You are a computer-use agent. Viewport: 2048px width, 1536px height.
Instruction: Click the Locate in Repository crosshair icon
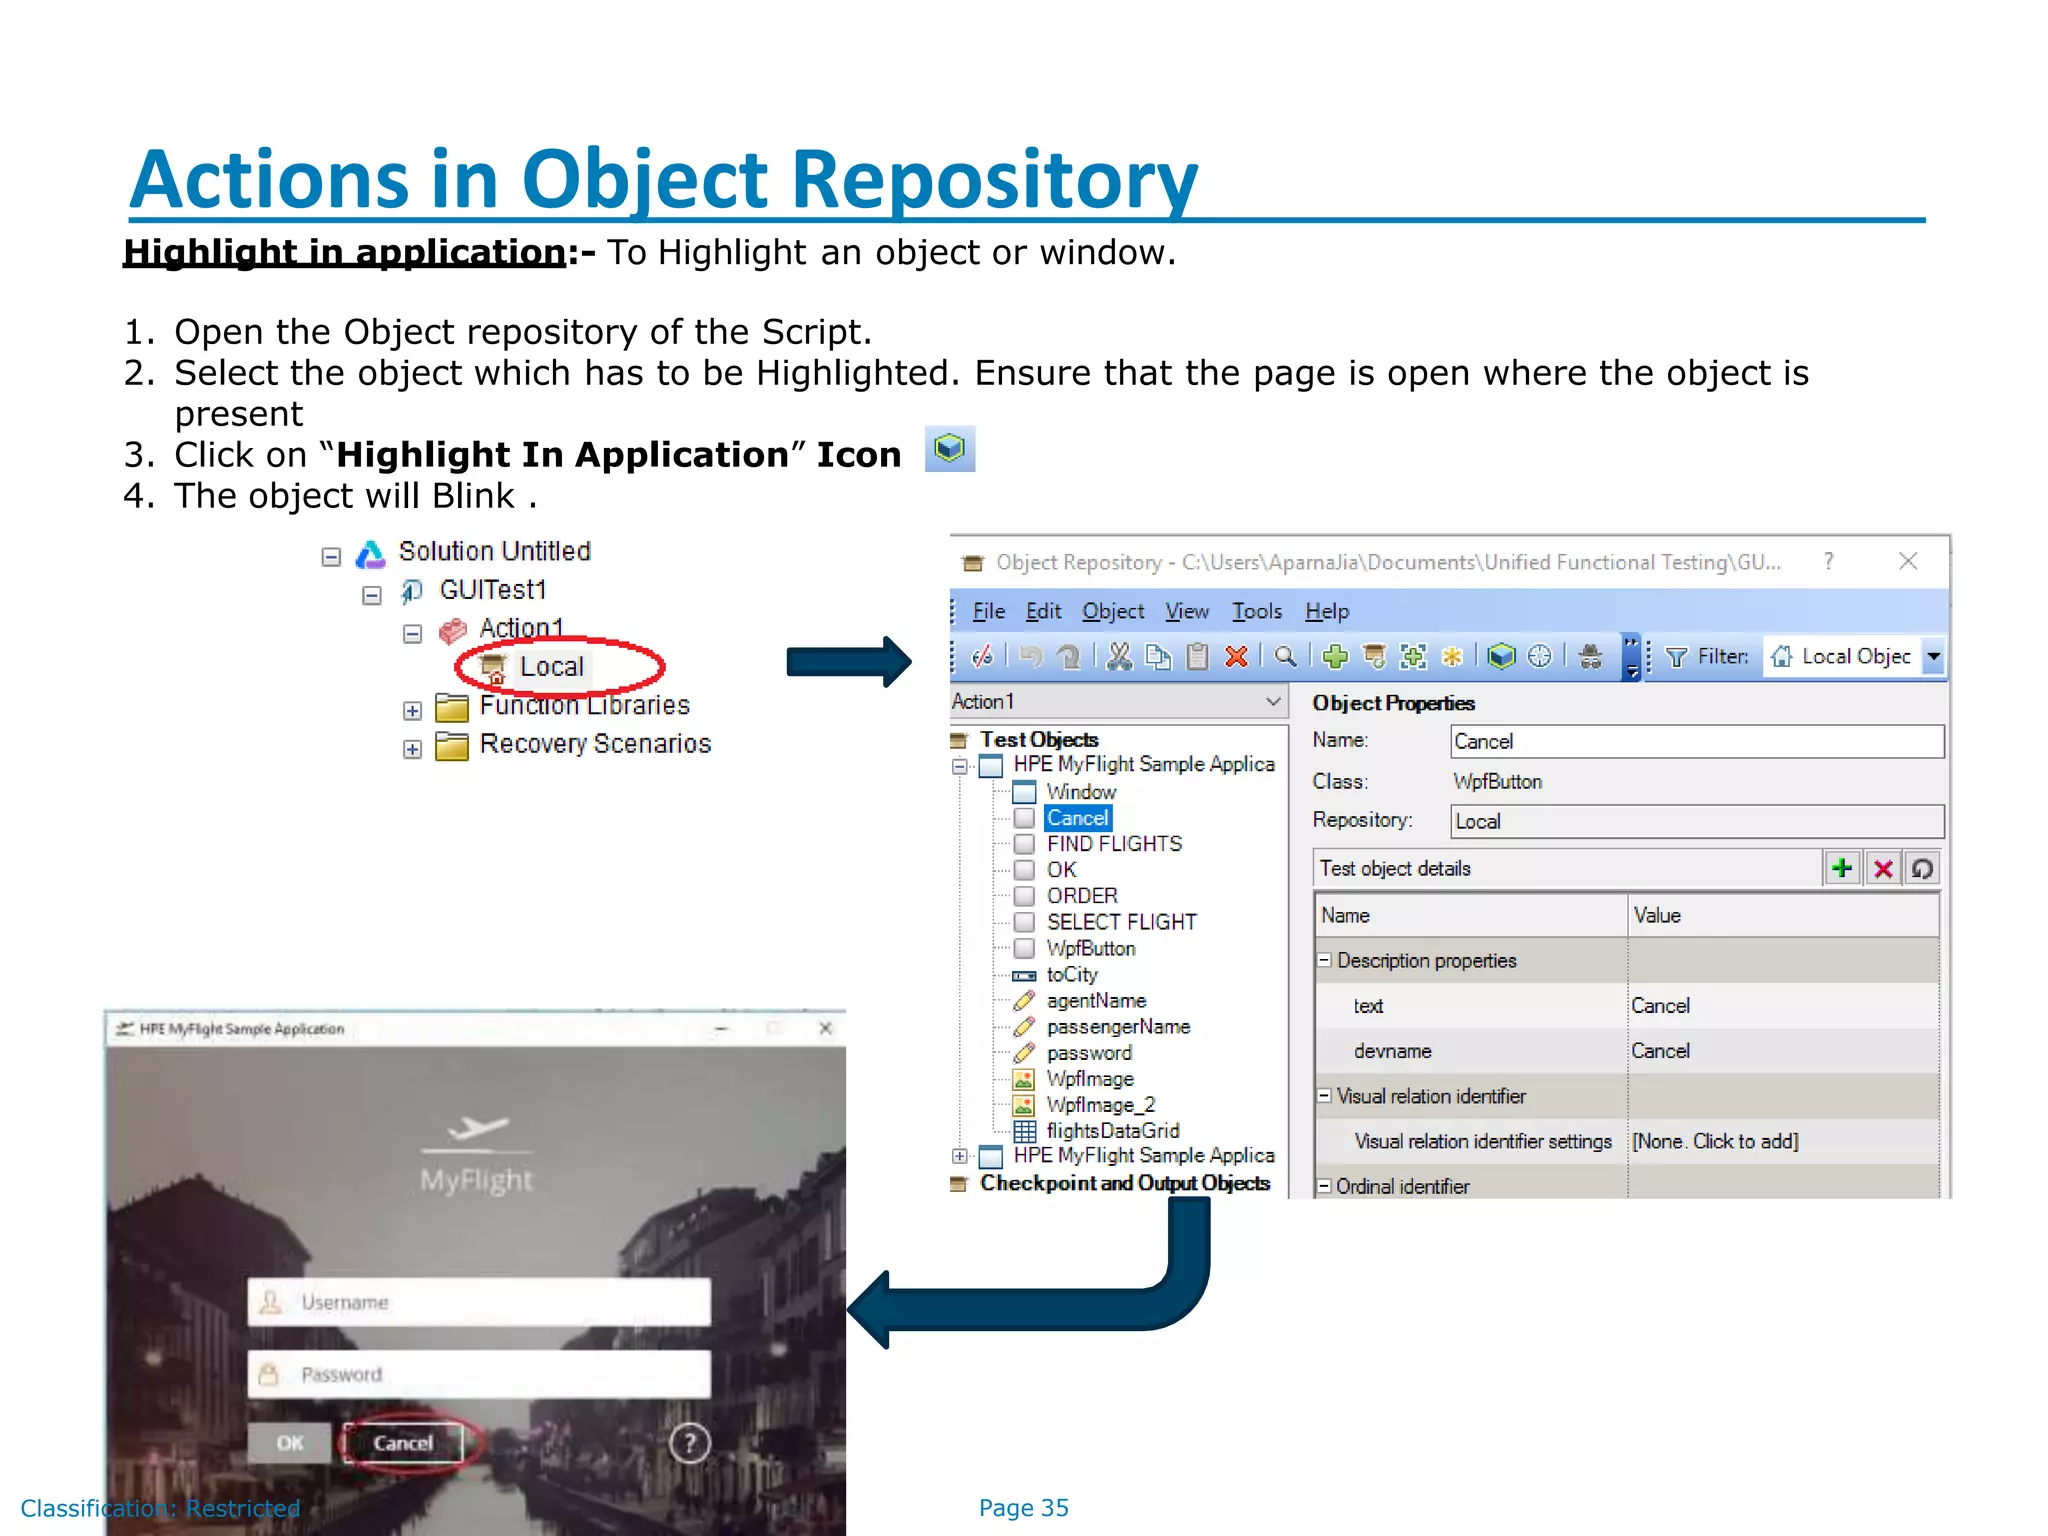tap(1540, 656)
